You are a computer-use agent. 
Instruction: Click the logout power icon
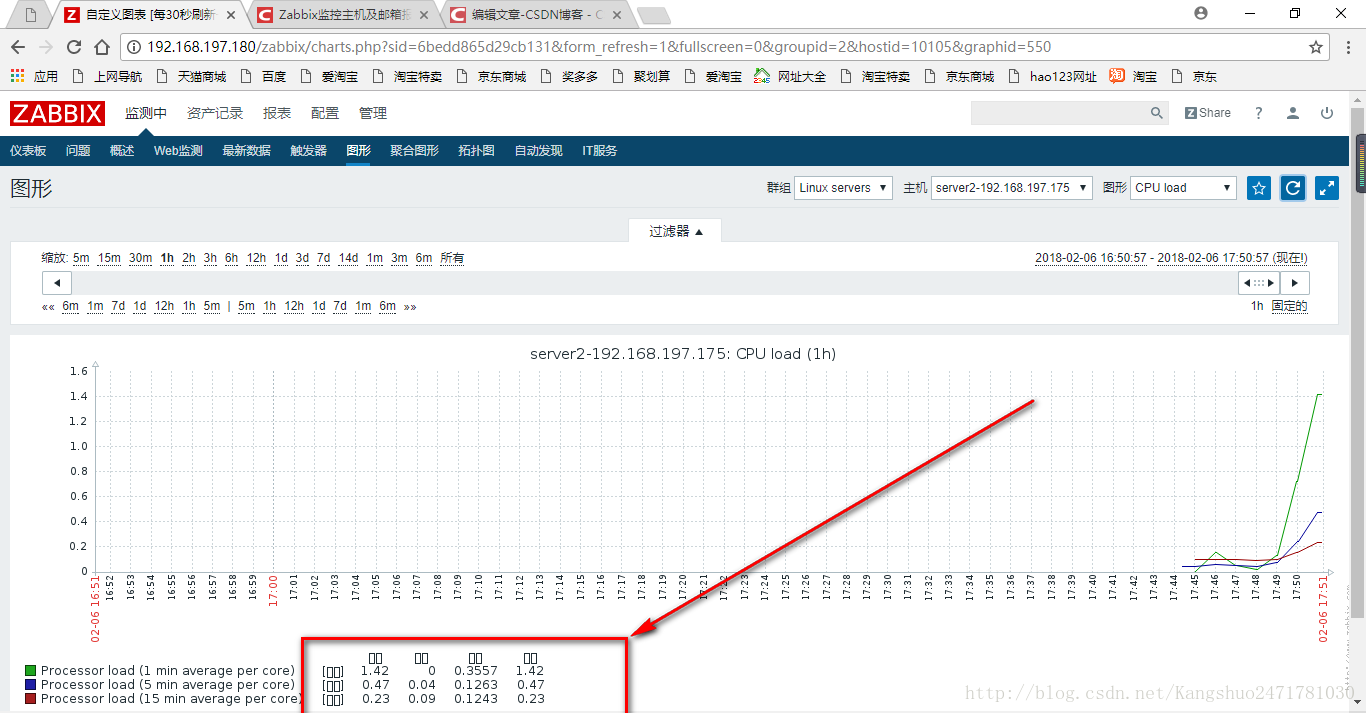1327,113
